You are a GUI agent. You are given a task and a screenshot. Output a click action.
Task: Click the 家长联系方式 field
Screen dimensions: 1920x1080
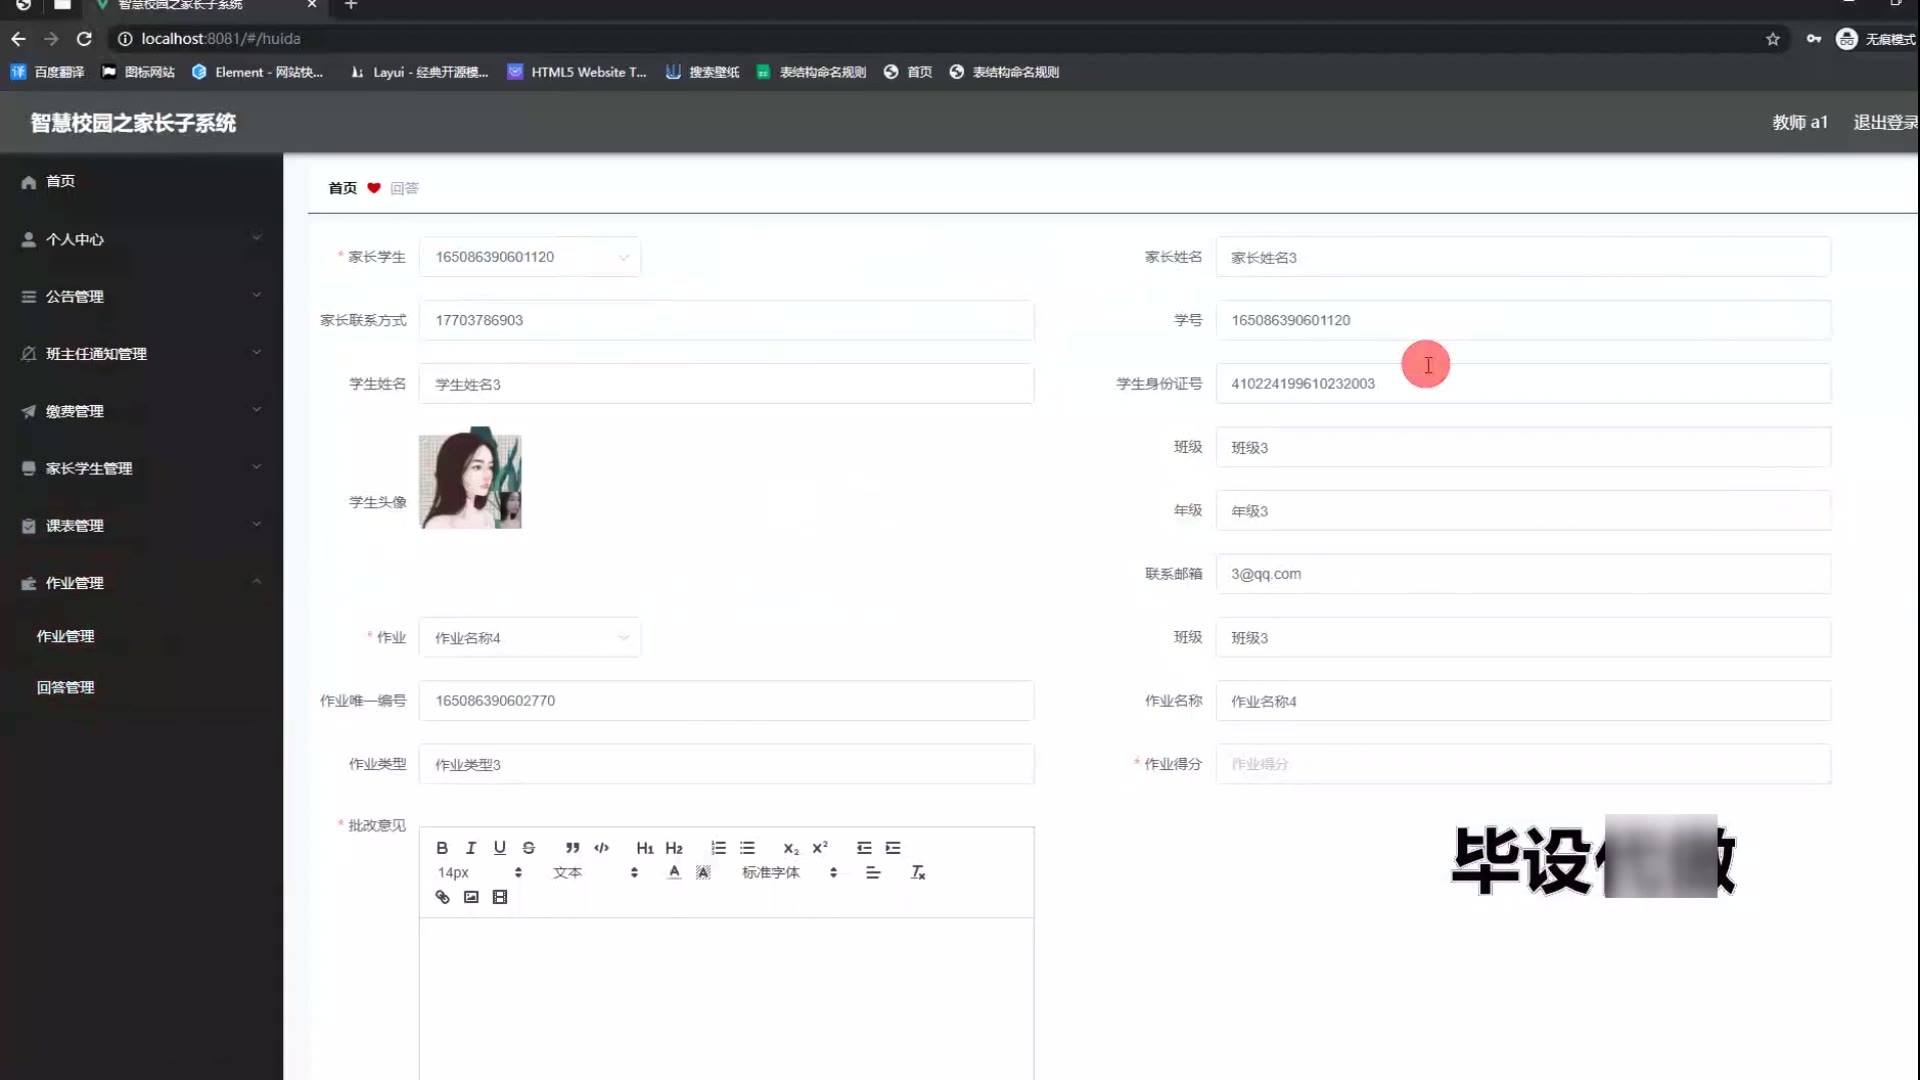point(727,320)
